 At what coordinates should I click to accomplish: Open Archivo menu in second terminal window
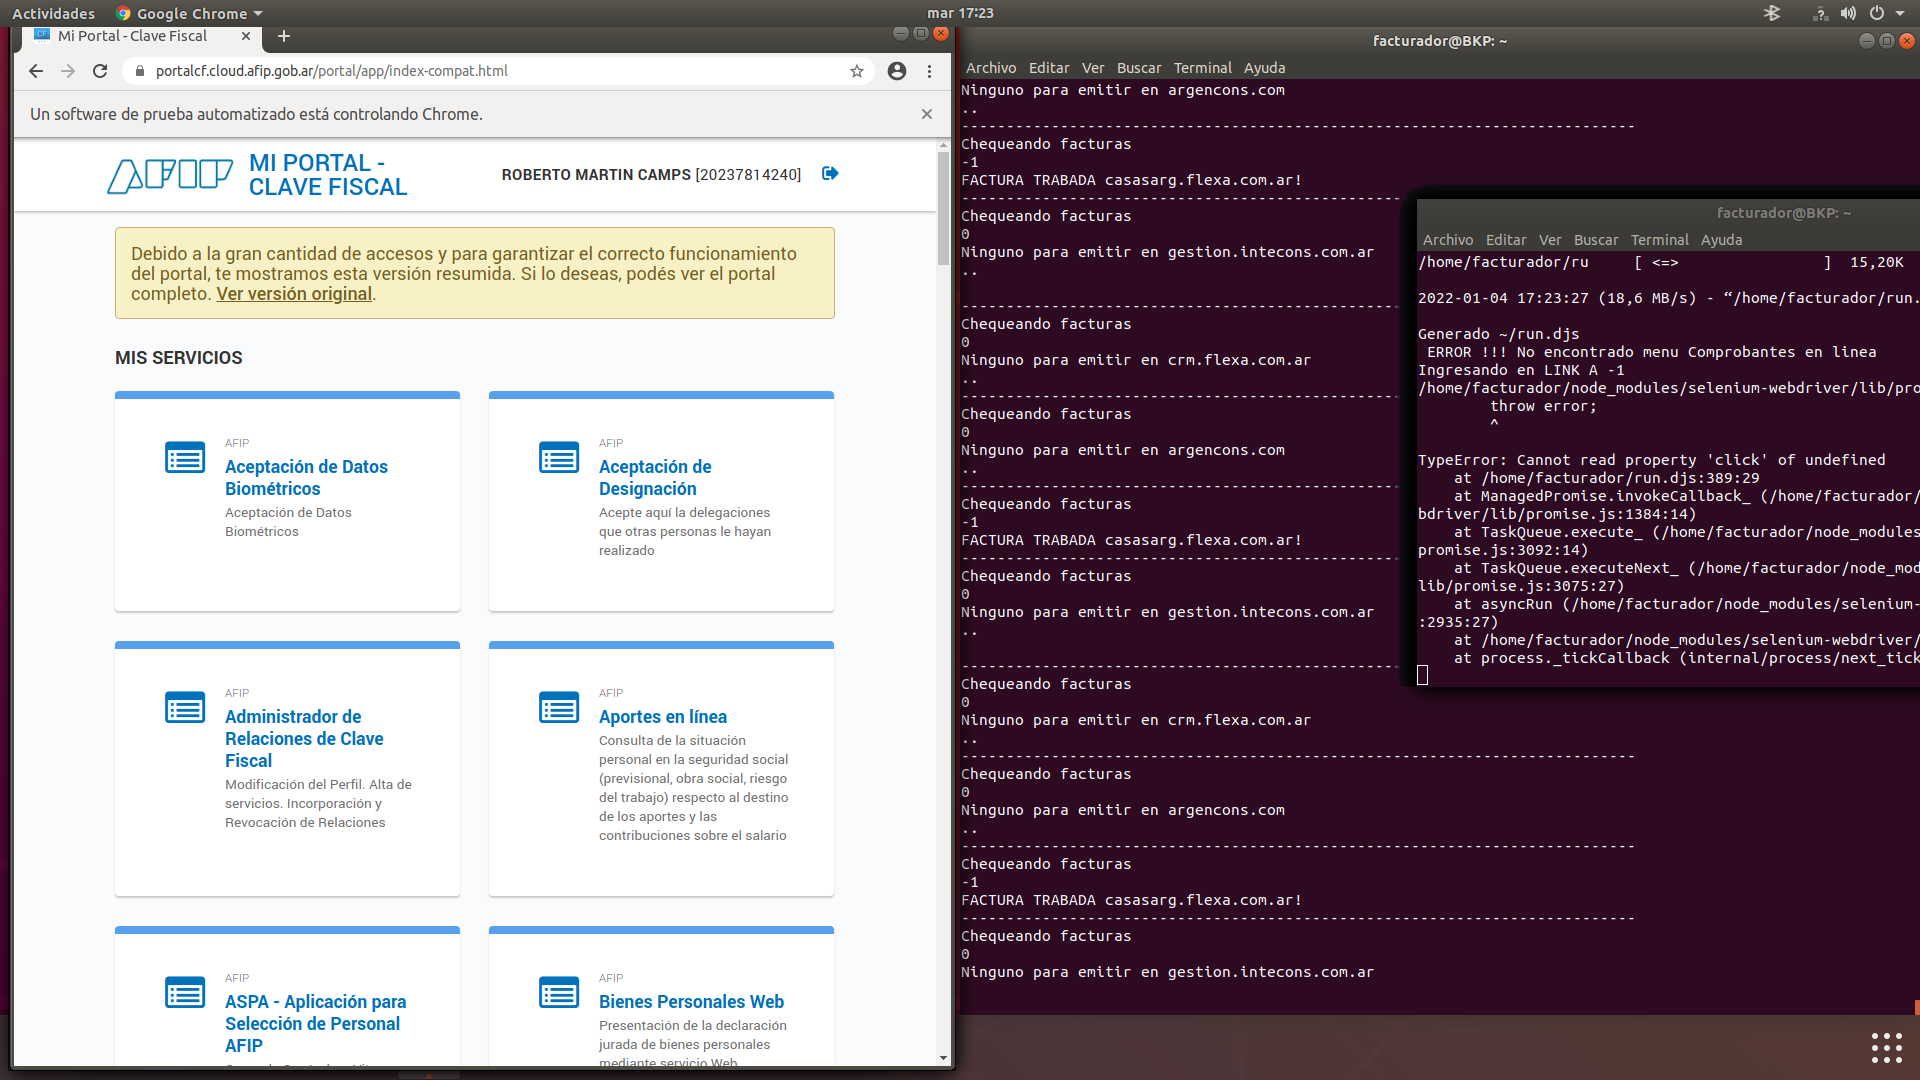1448,240
